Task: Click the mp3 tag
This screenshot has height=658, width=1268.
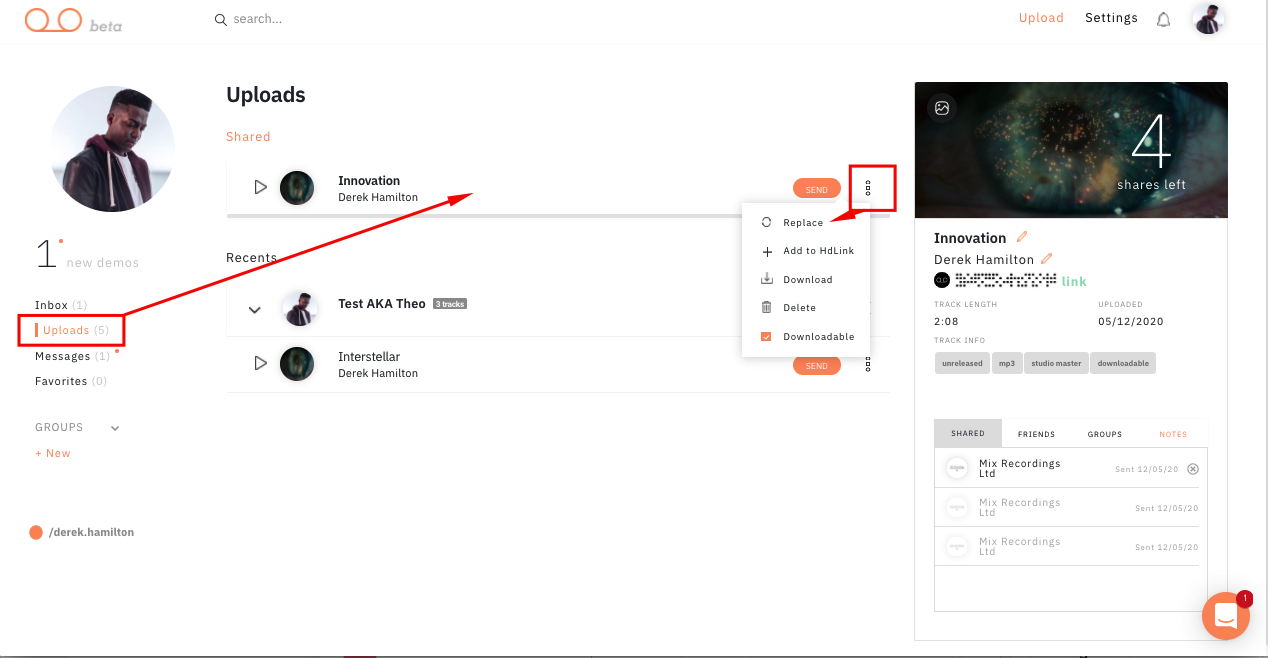Action: tap(1007, 363)
